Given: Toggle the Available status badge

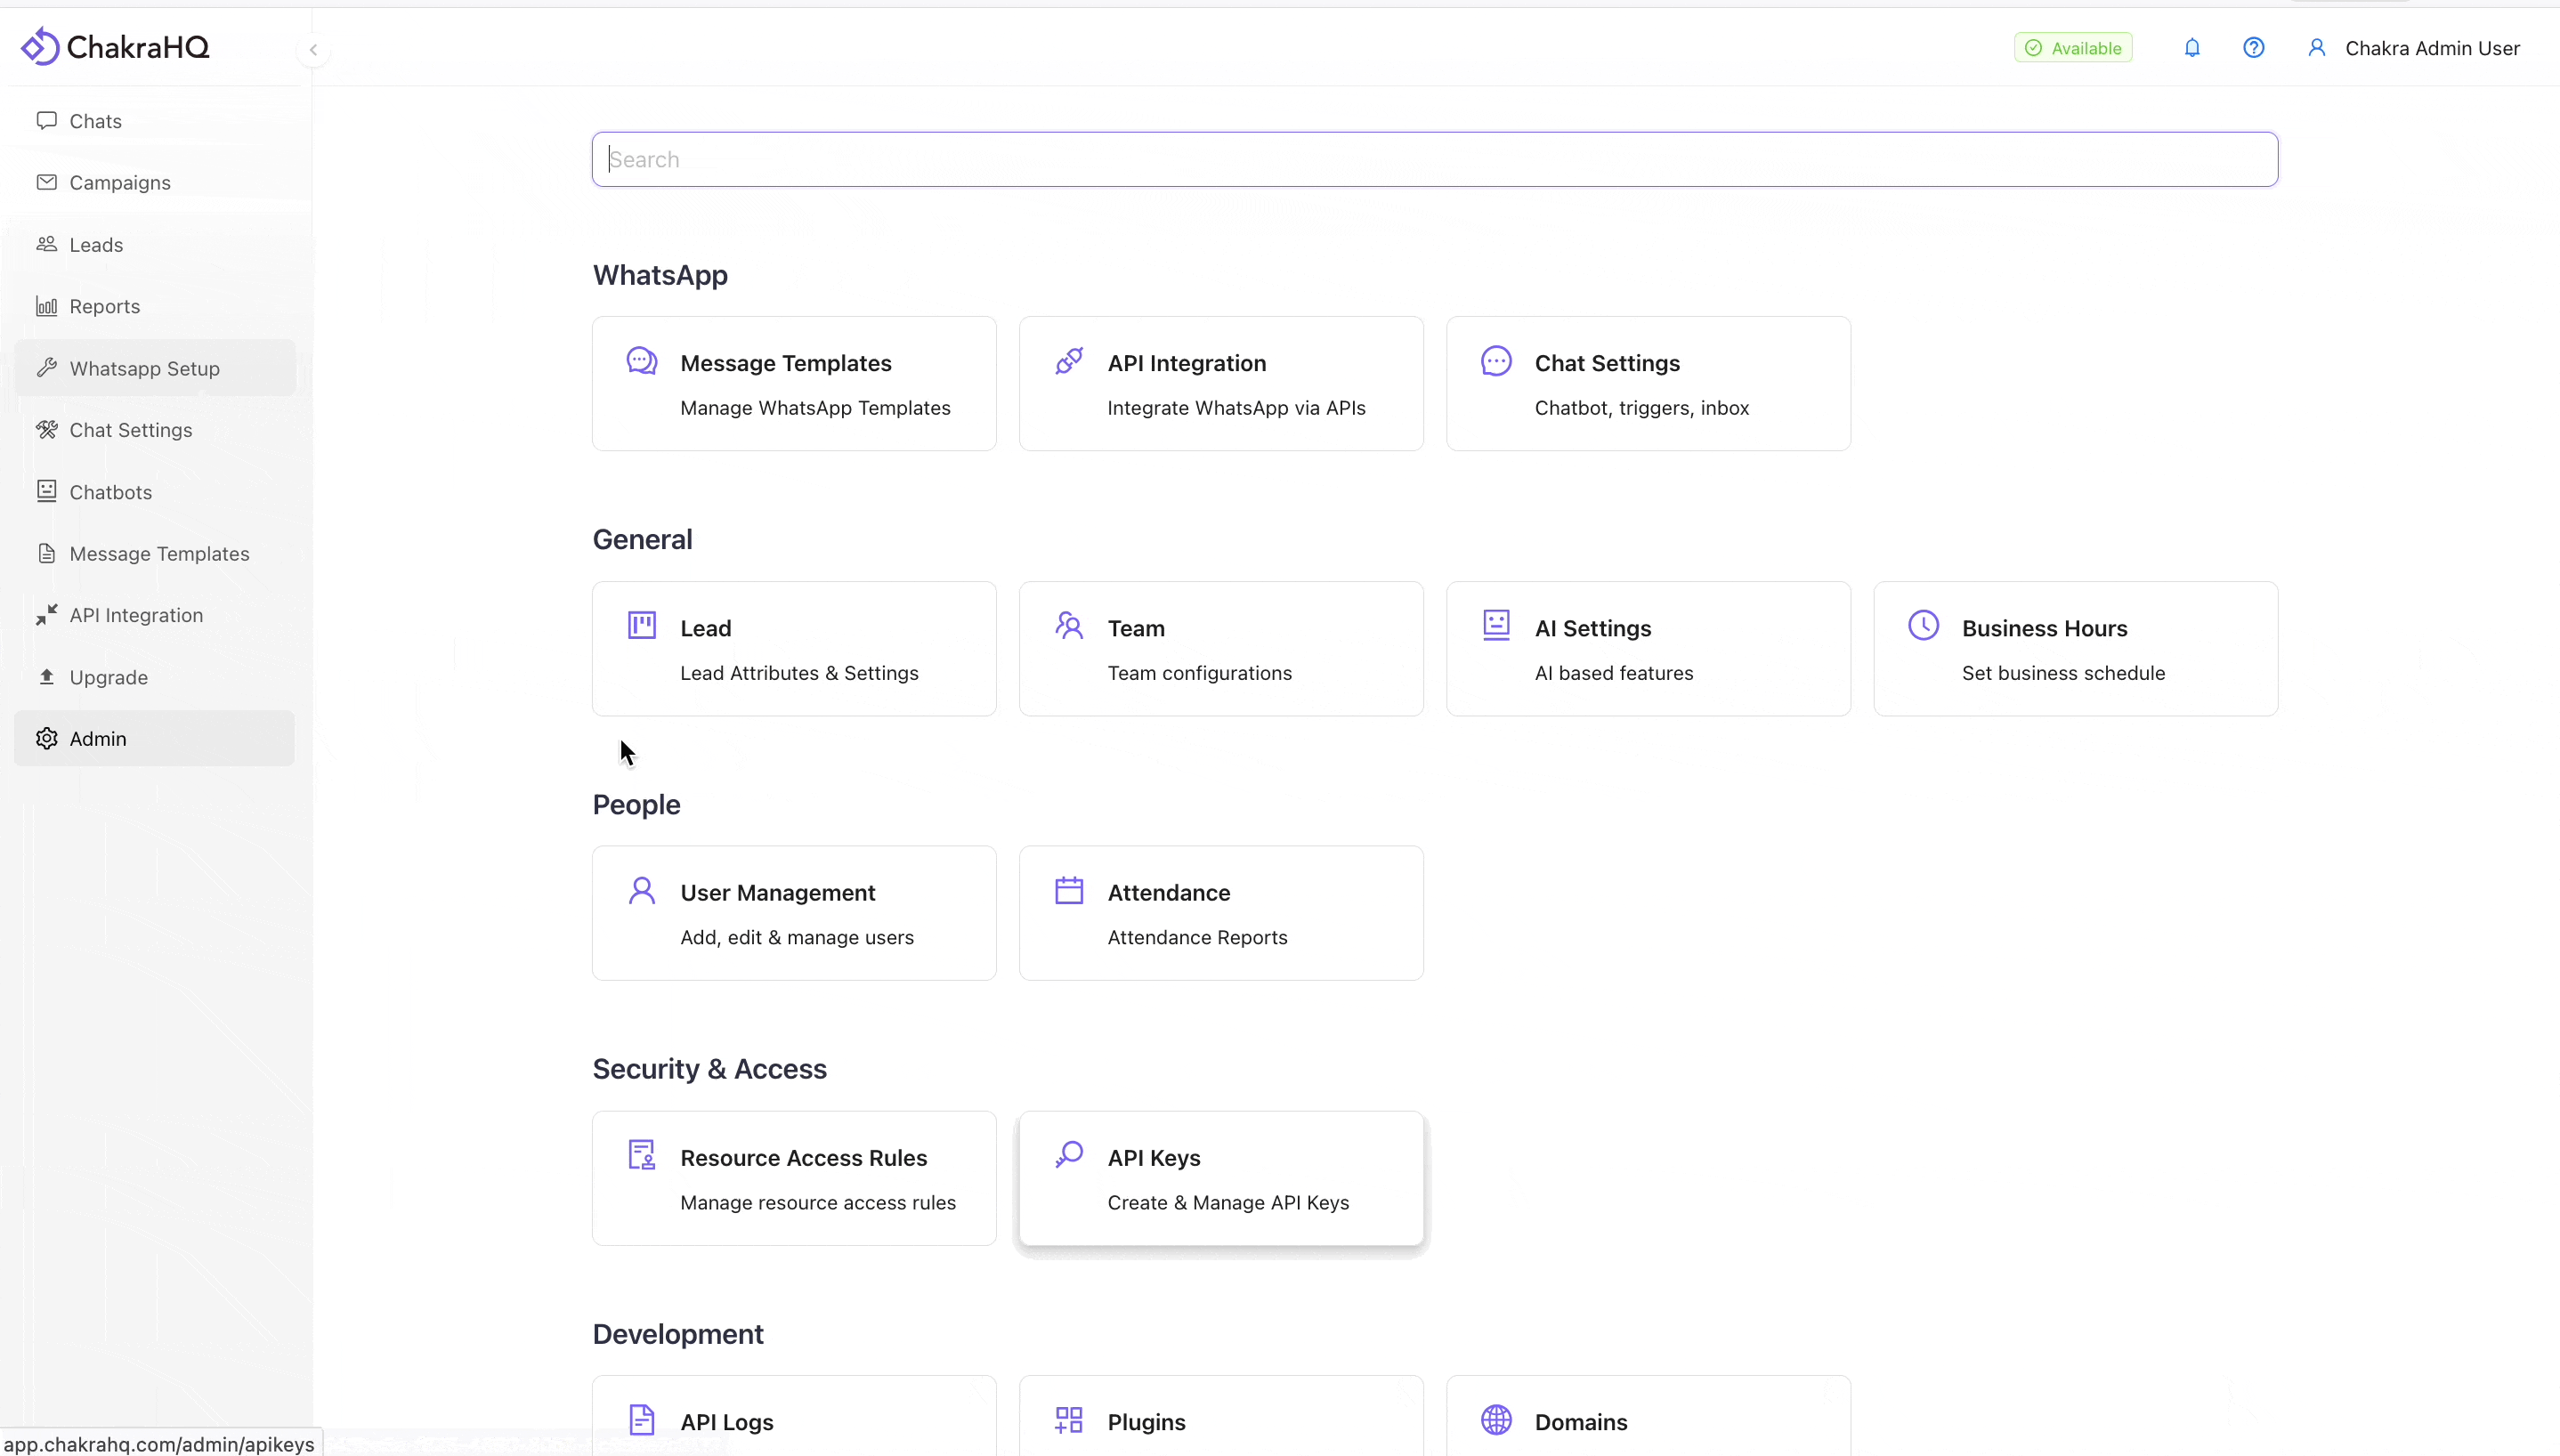Looking at the screenshot, I should [x=2072, y=48].
